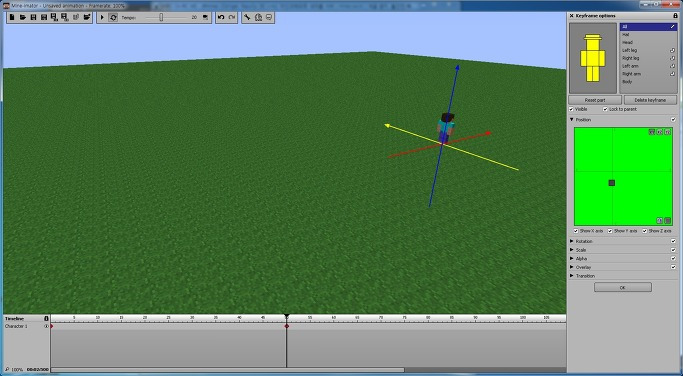
Task: Toggle the Show X axis checkbox
Action: (576, 231)
